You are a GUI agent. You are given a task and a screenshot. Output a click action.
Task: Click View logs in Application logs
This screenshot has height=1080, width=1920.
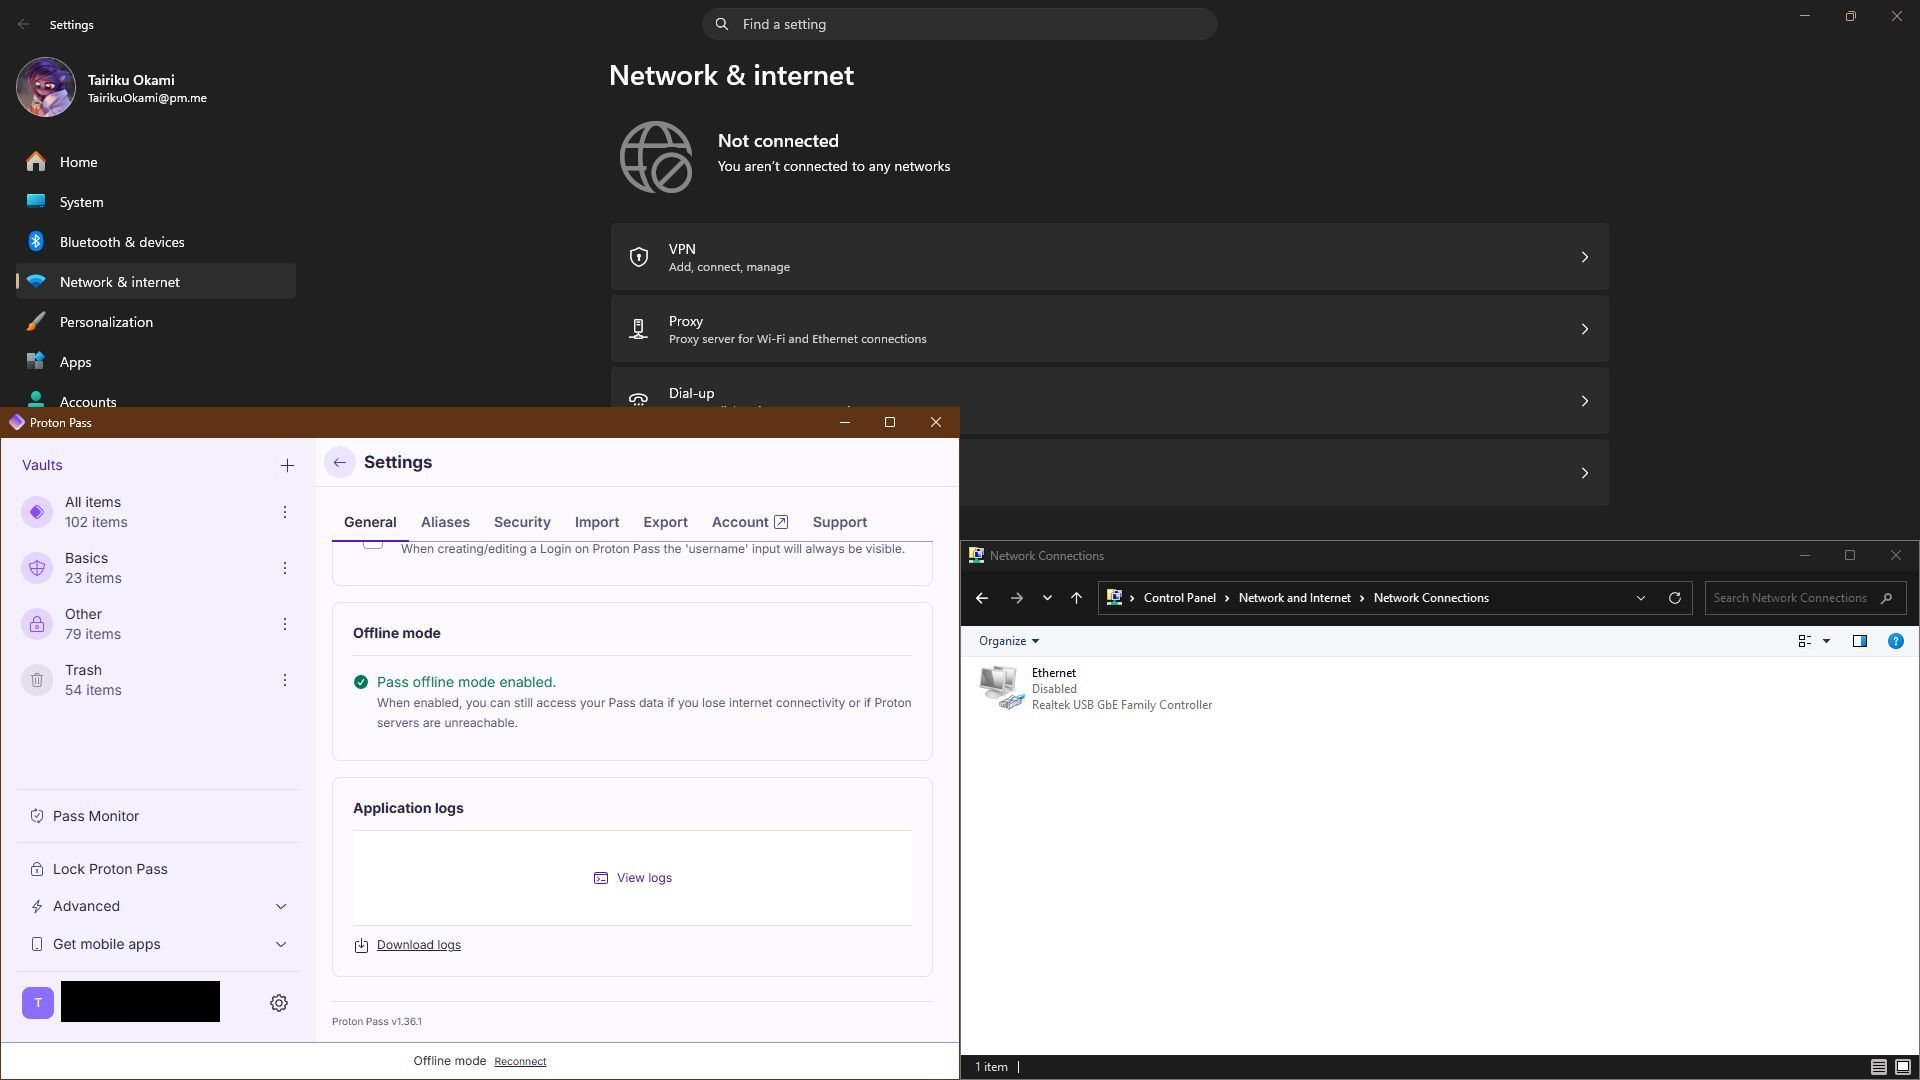click(633, 878)
